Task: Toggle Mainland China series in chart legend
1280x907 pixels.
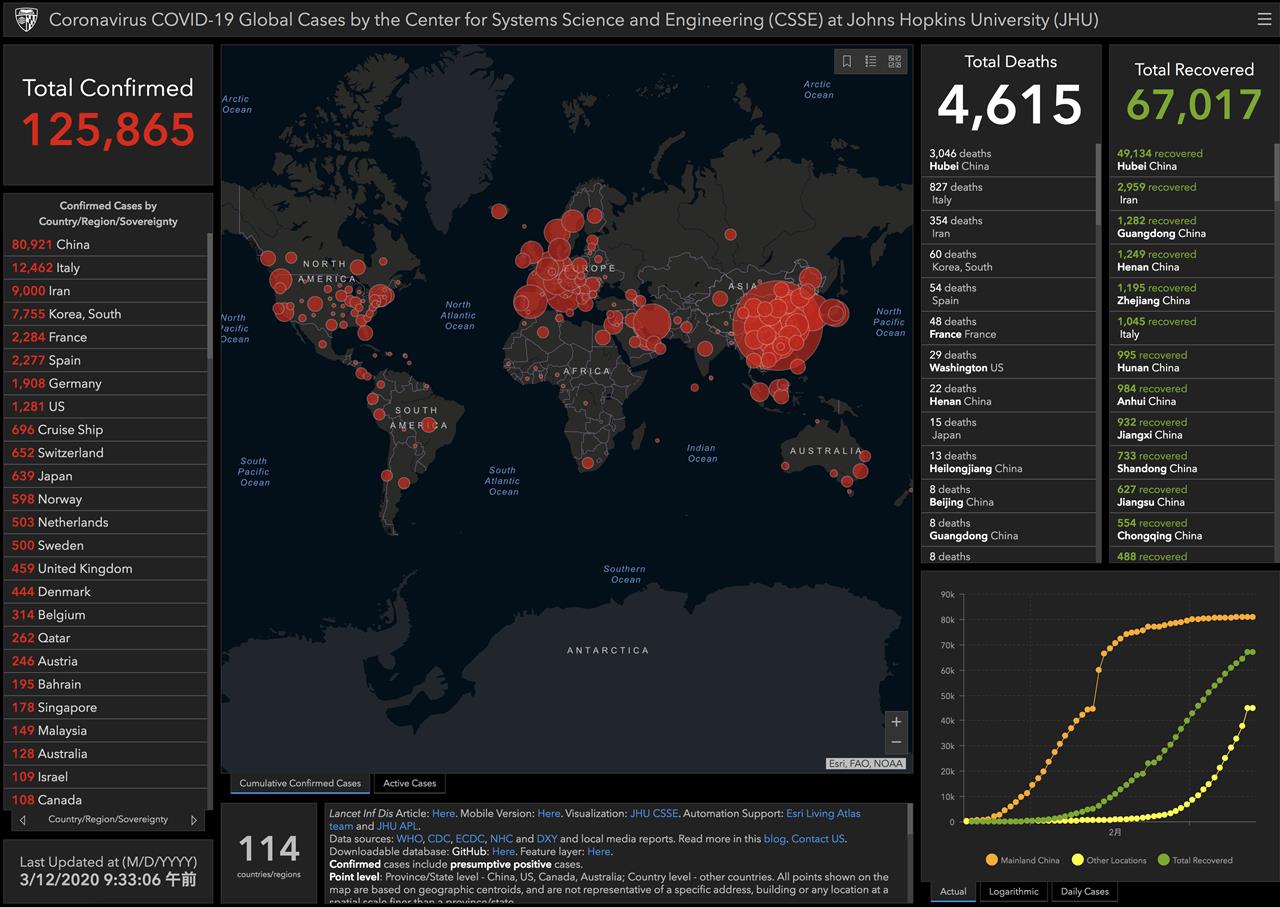Action: (x=1022, y=860)
